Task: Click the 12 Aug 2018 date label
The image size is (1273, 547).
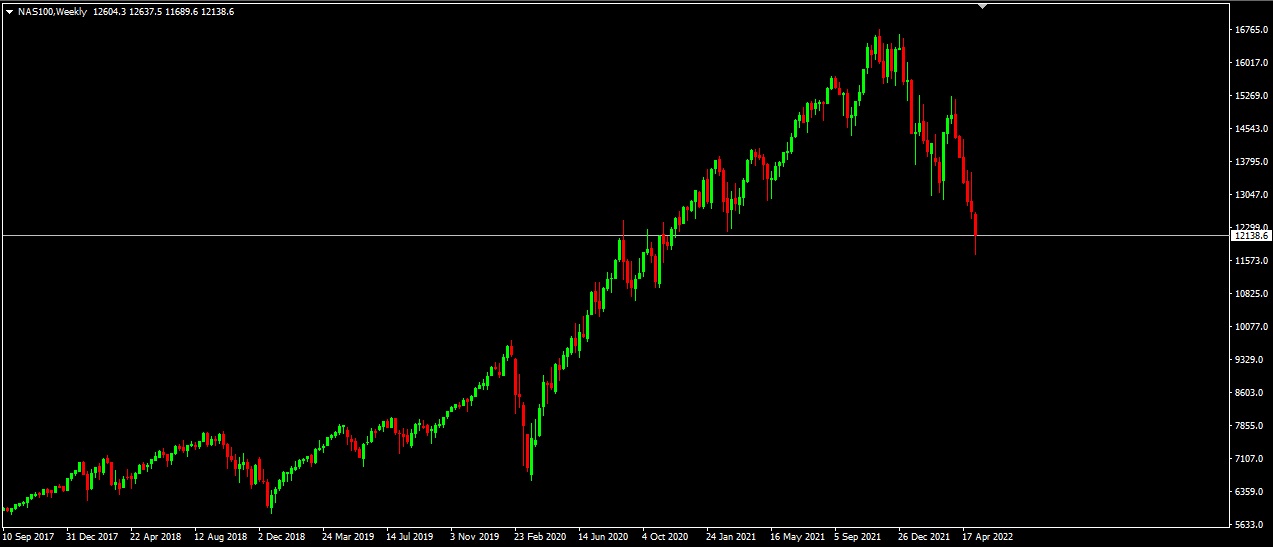Action: [x=220, y=537]
